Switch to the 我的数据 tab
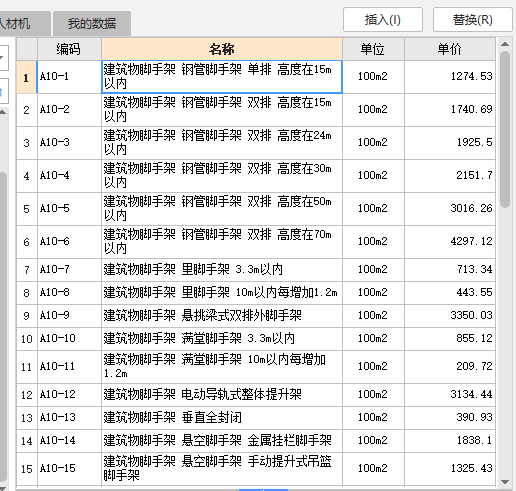 (x=92, y=23)
